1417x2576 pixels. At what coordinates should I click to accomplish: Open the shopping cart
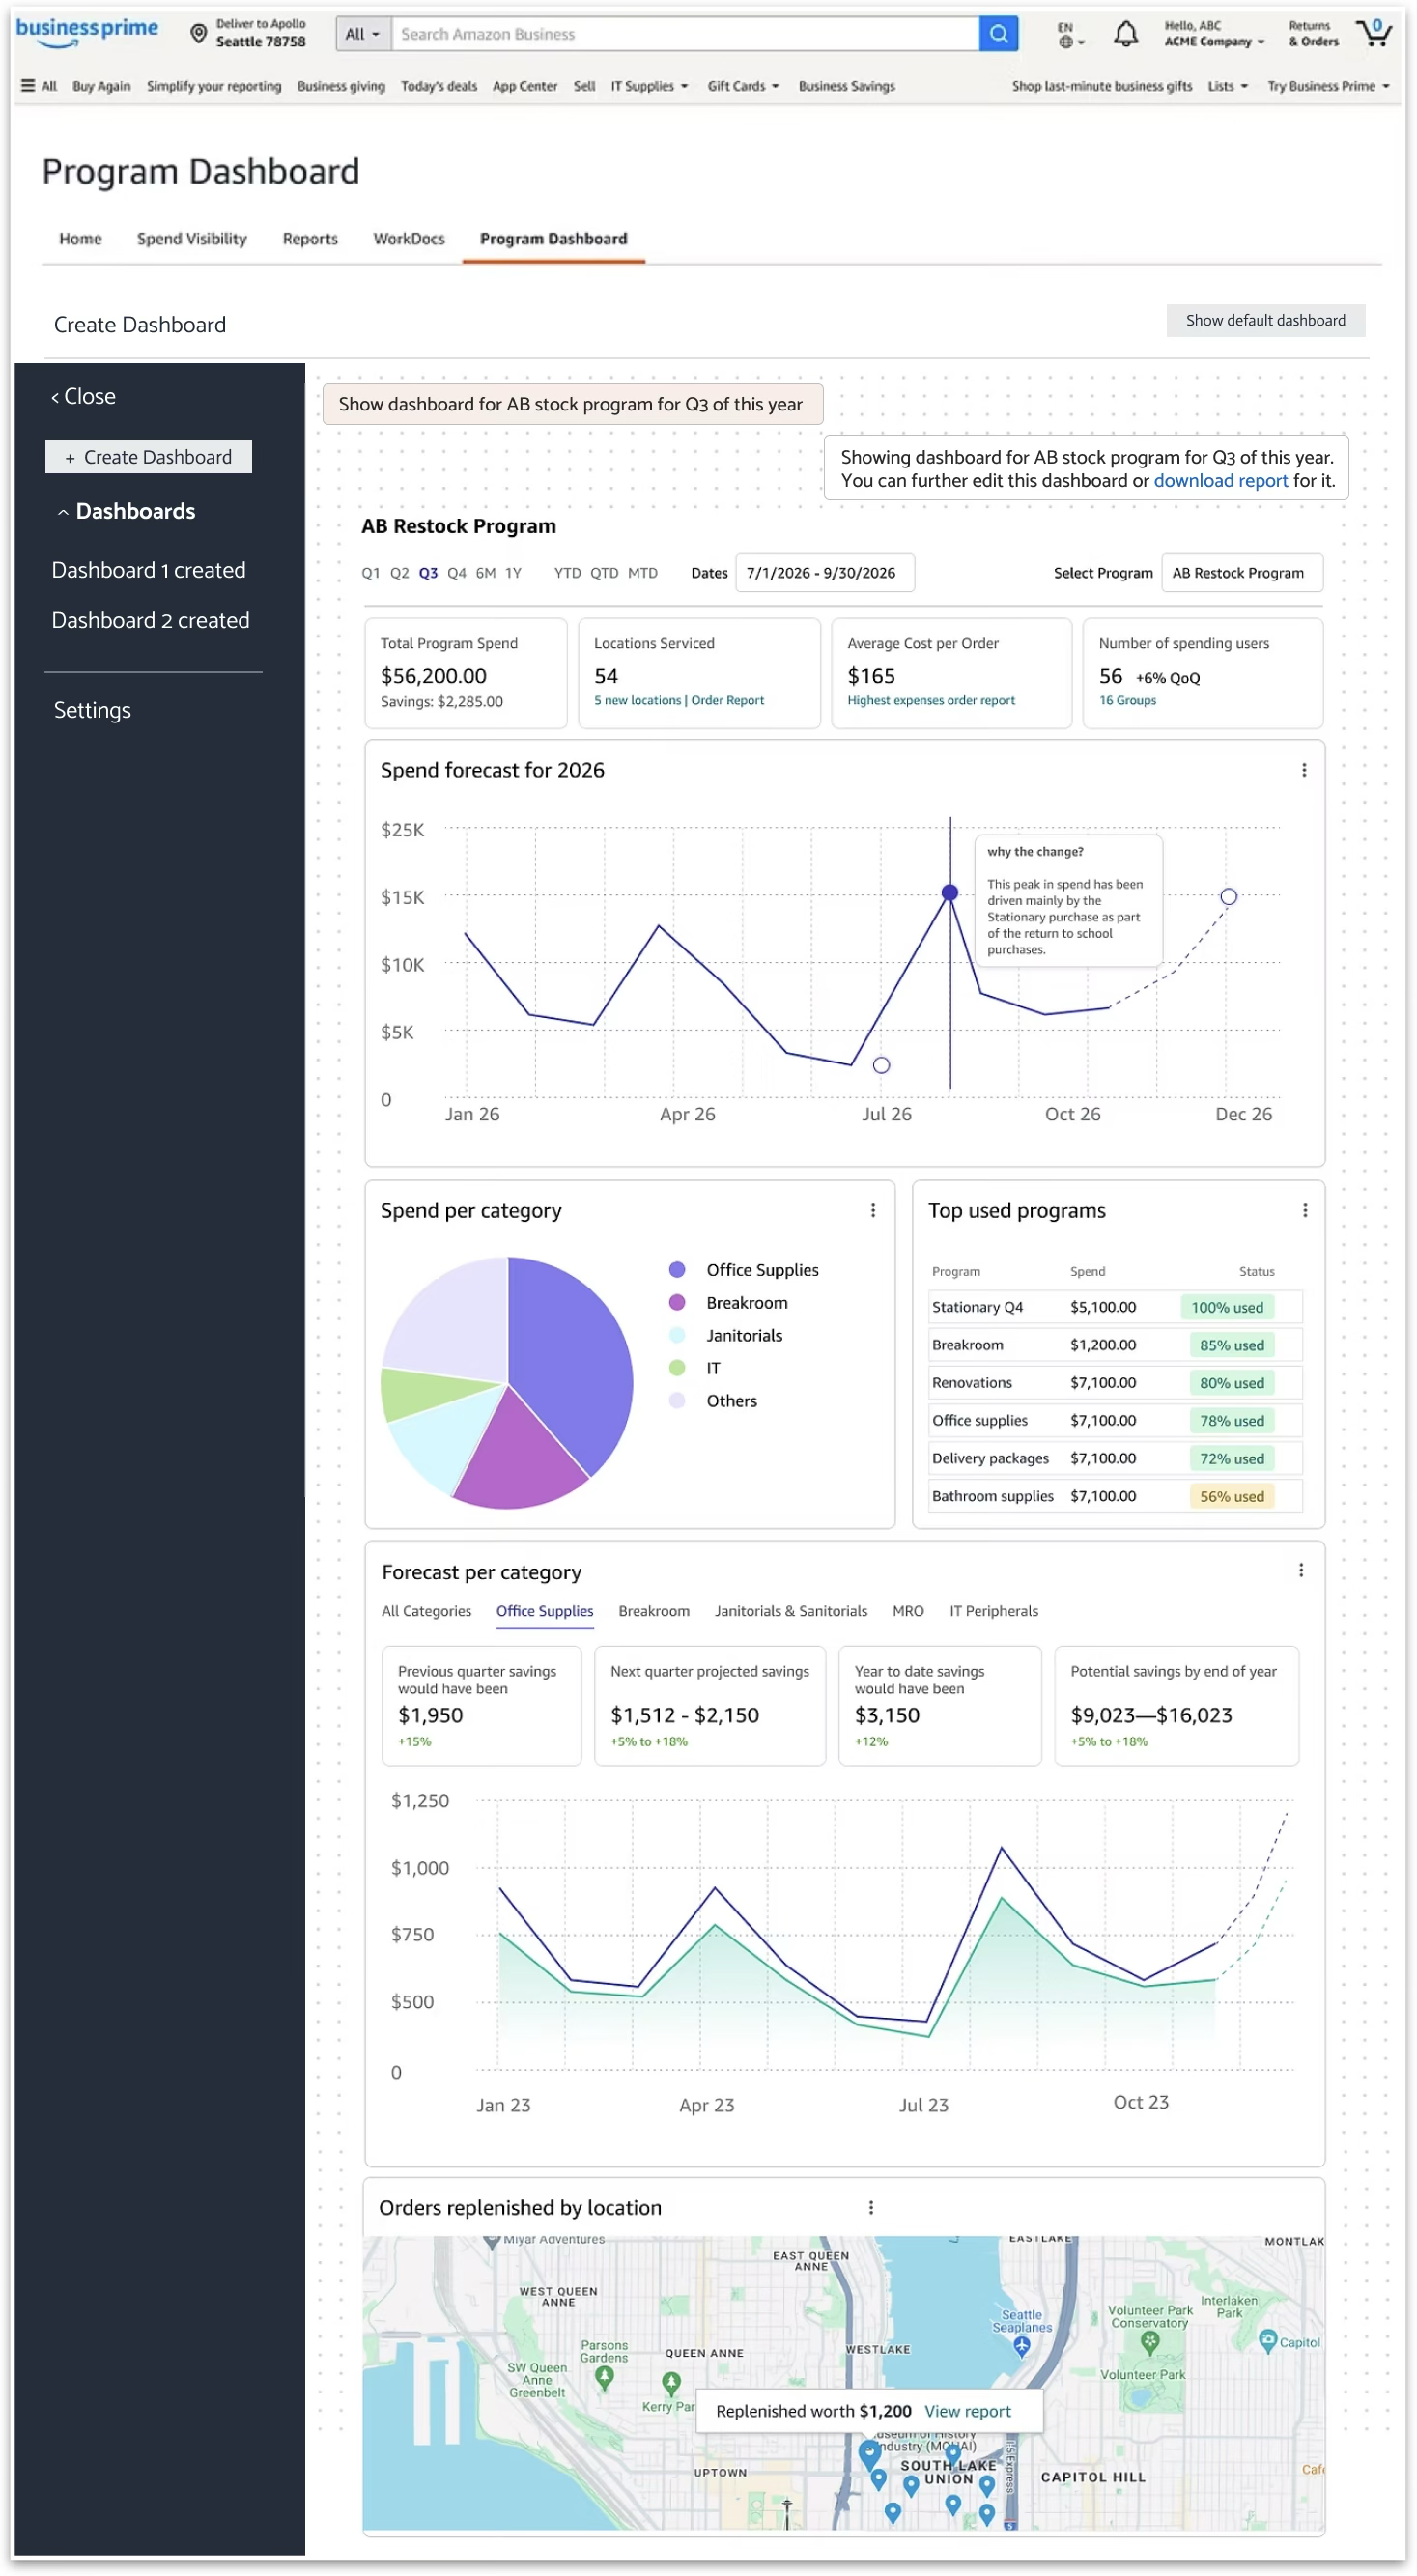click(1373, 33)
